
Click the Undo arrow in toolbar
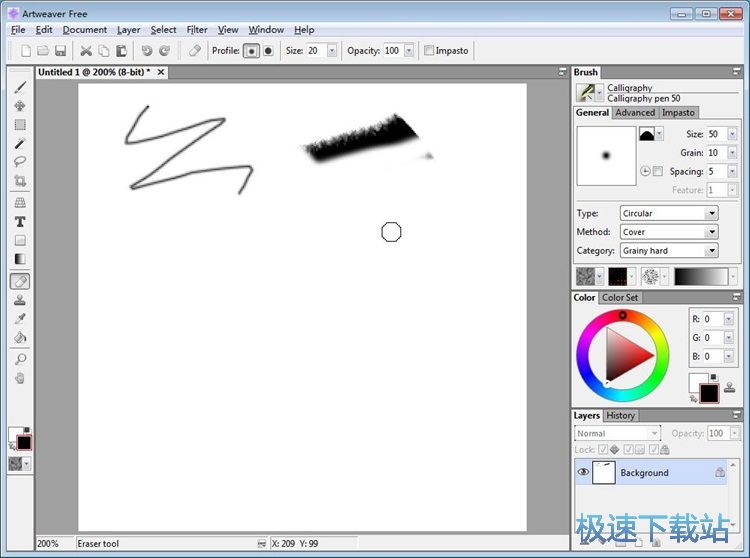(x=146, y=51)
